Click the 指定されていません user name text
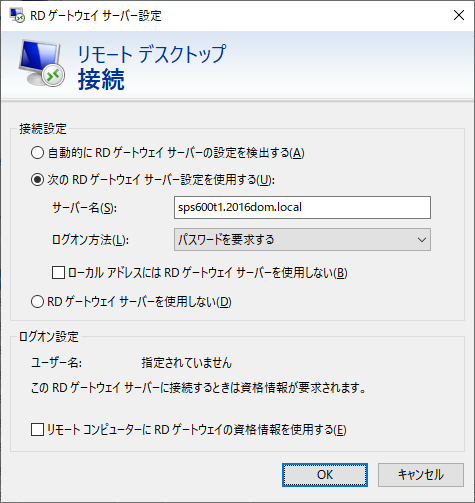The image size is (475, 503). coord(186,363)
